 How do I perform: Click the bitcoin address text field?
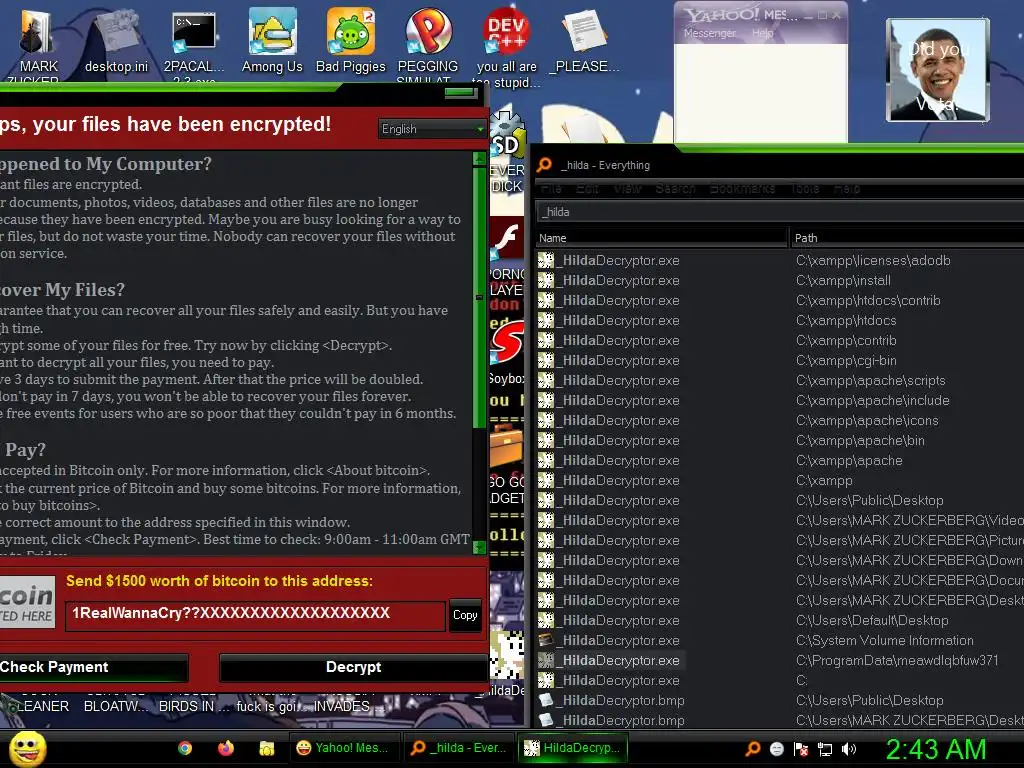(x=255, y=615)
